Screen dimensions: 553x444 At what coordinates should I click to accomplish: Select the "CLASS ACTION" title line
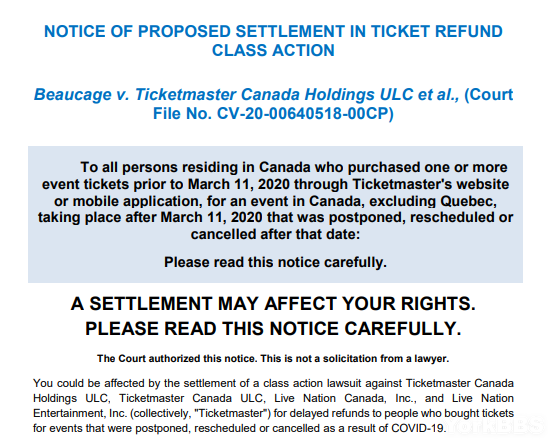click(273, 50)
